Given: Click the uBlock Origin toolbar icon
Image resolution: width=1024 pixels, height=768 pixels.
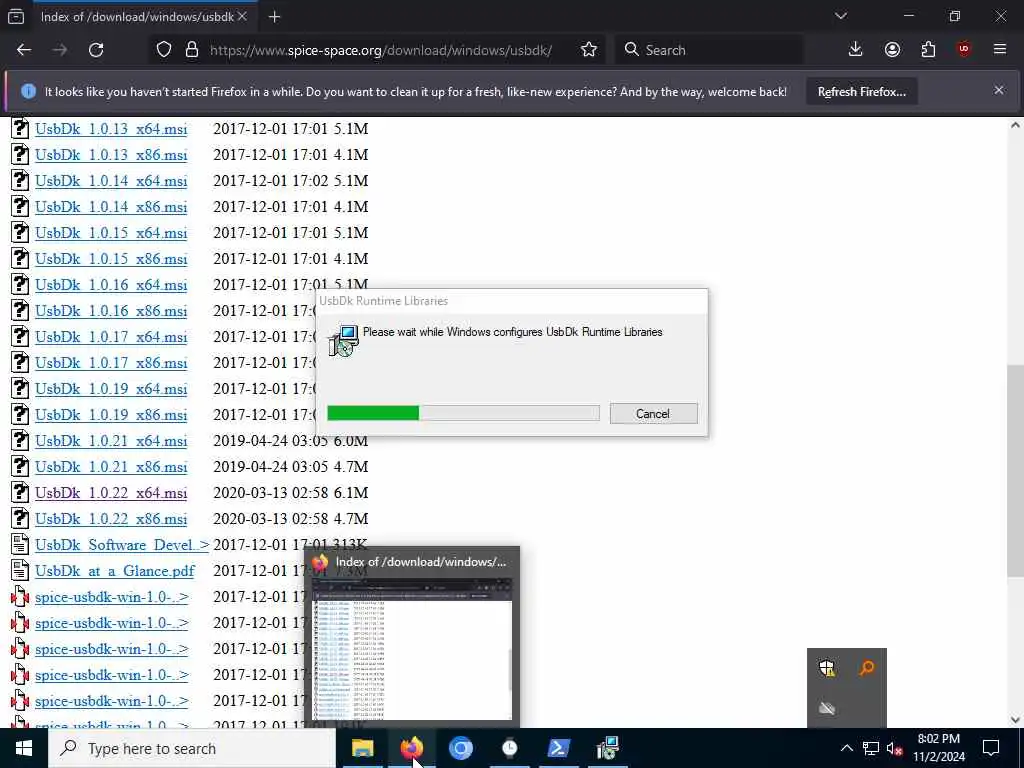Looking at the screenshot, I should pyautogui.click(x=964, y=50).
